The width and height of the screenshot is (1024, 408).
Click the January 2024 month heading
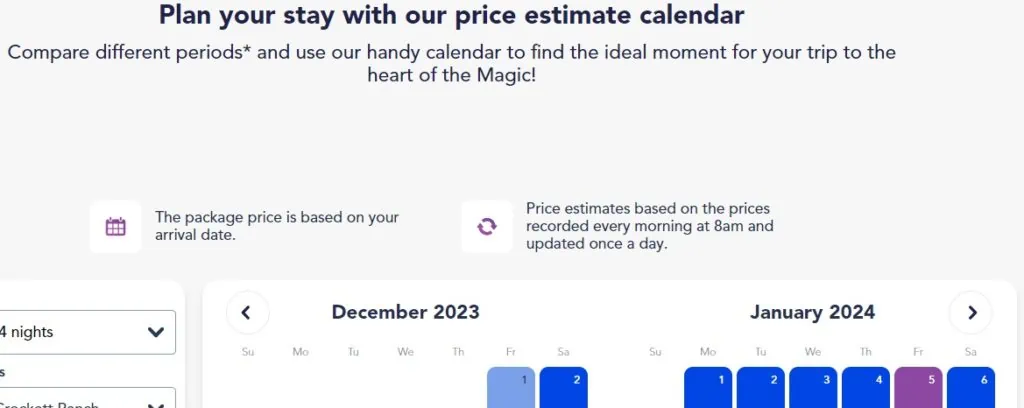pyautogui.click(x=812, y=312)
